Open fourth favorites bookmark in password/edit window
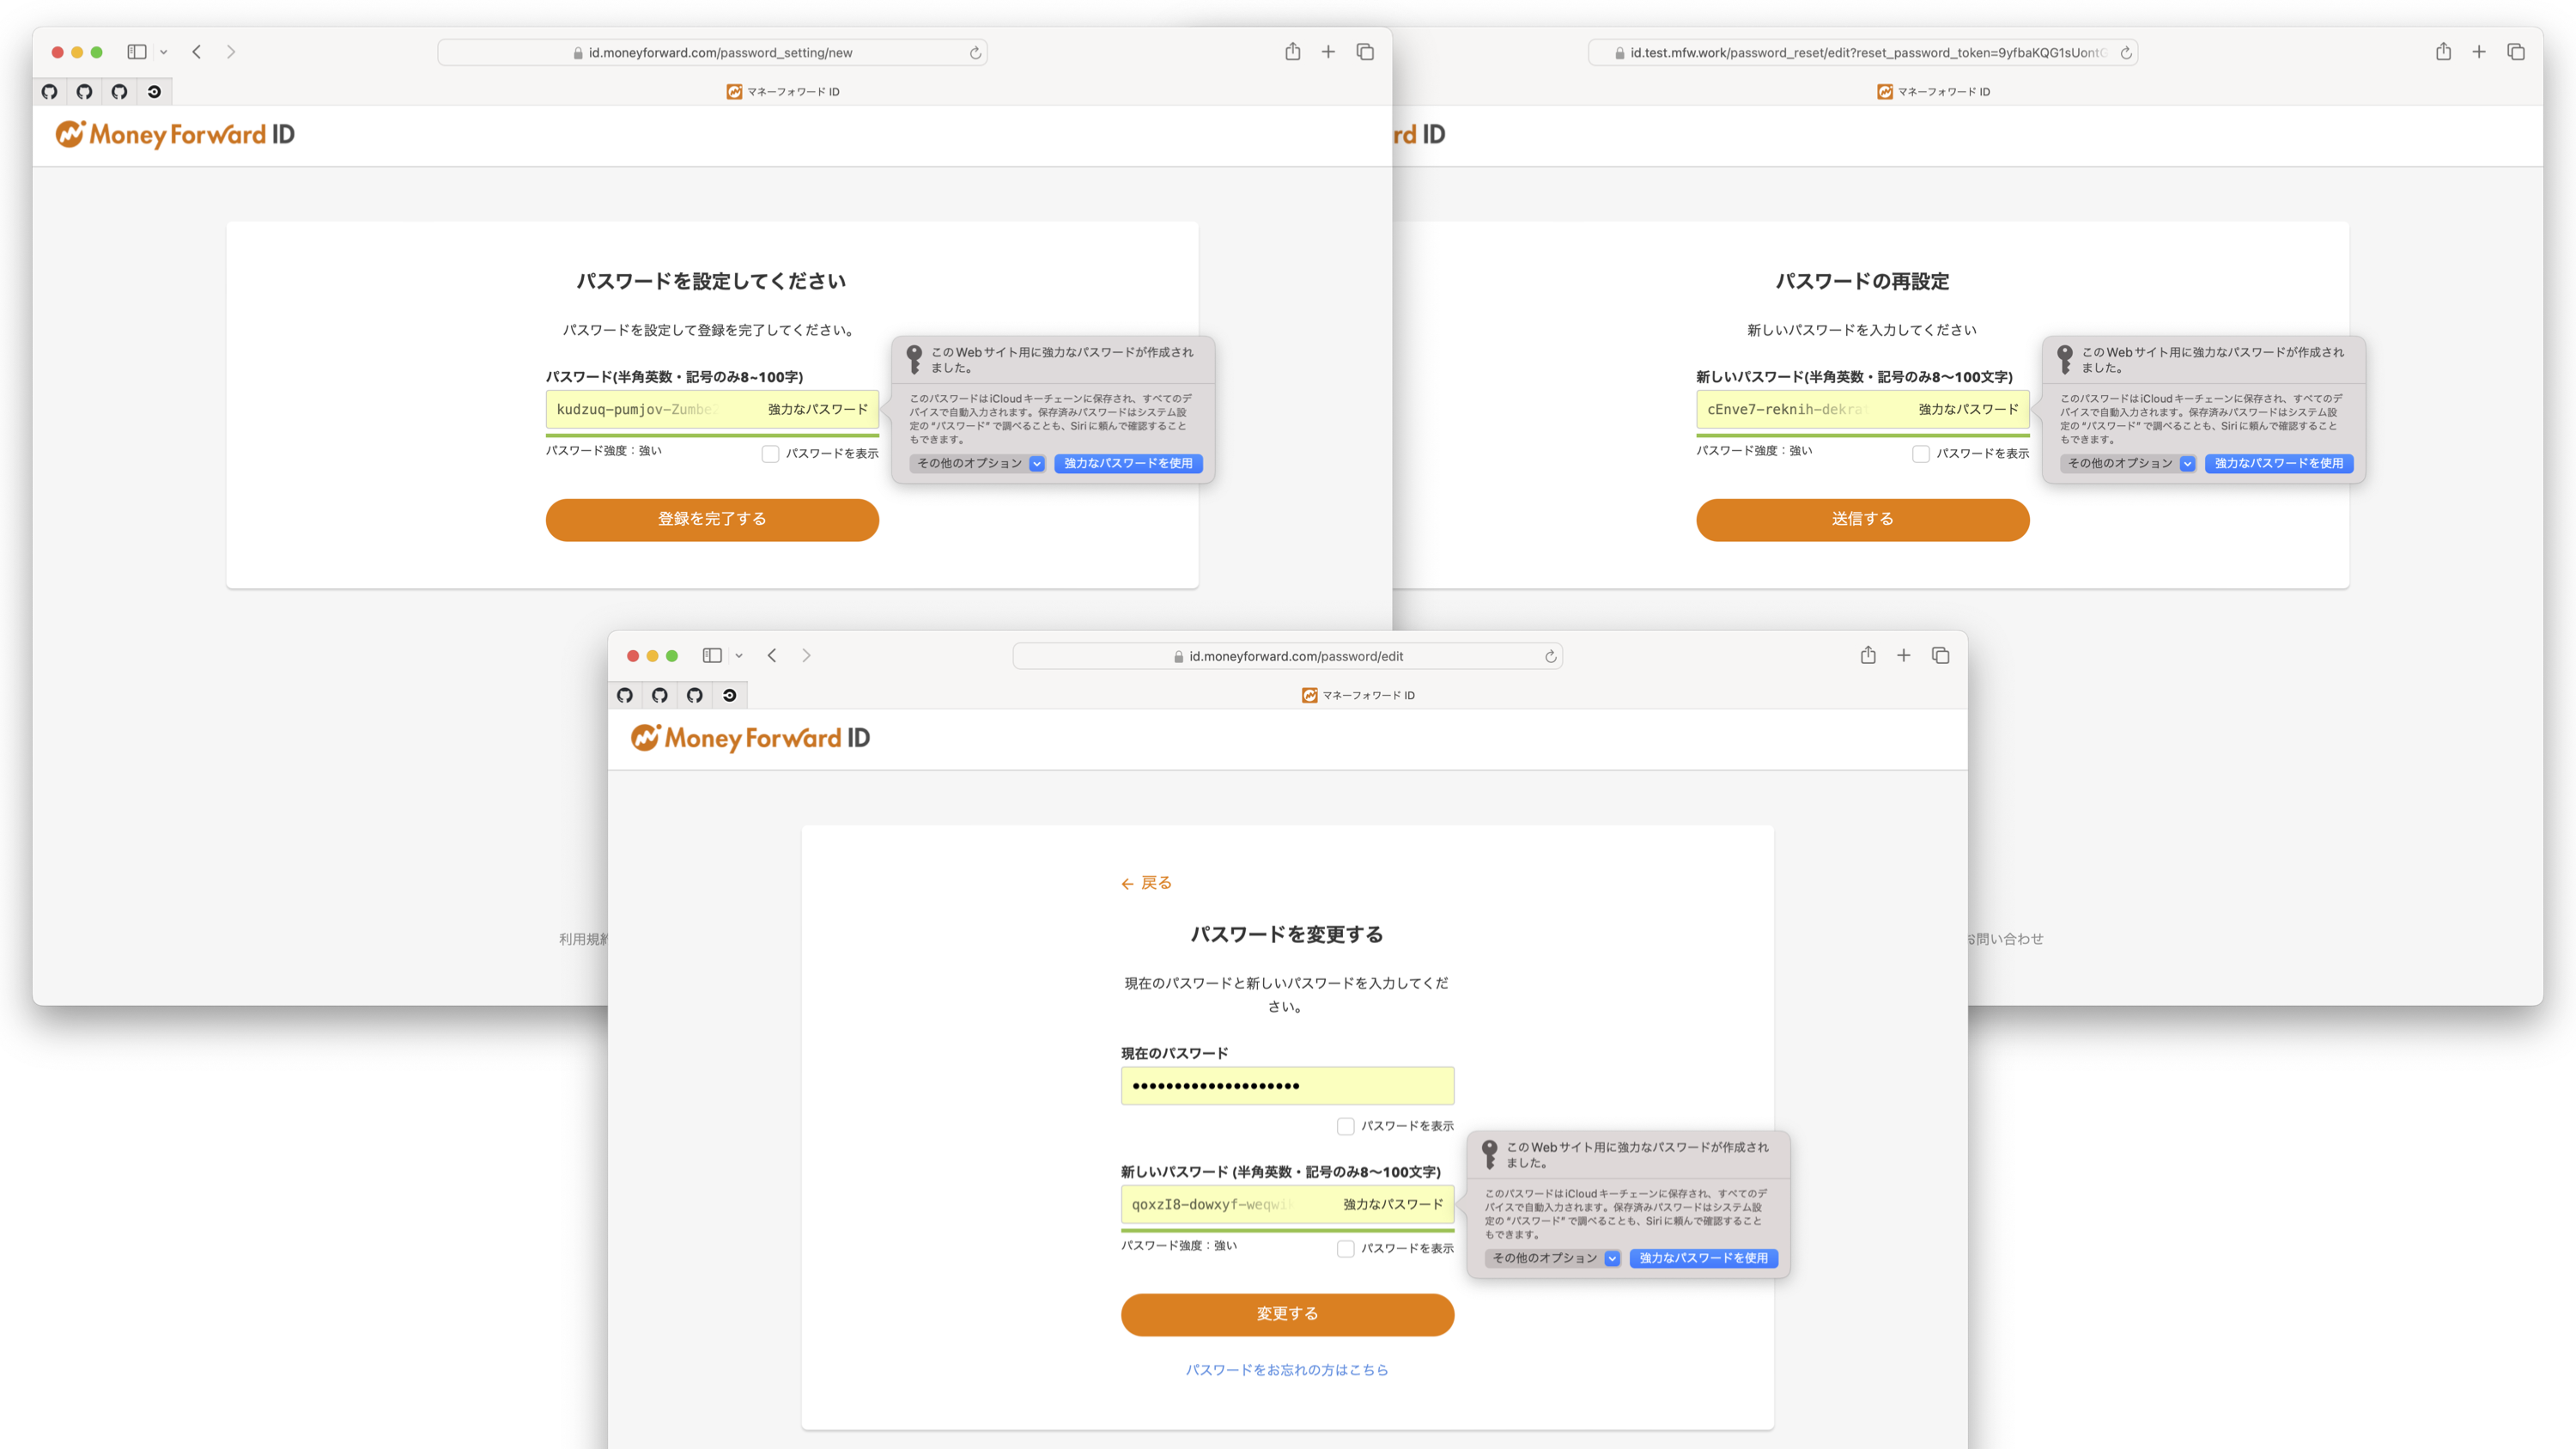 coord(730,696)
